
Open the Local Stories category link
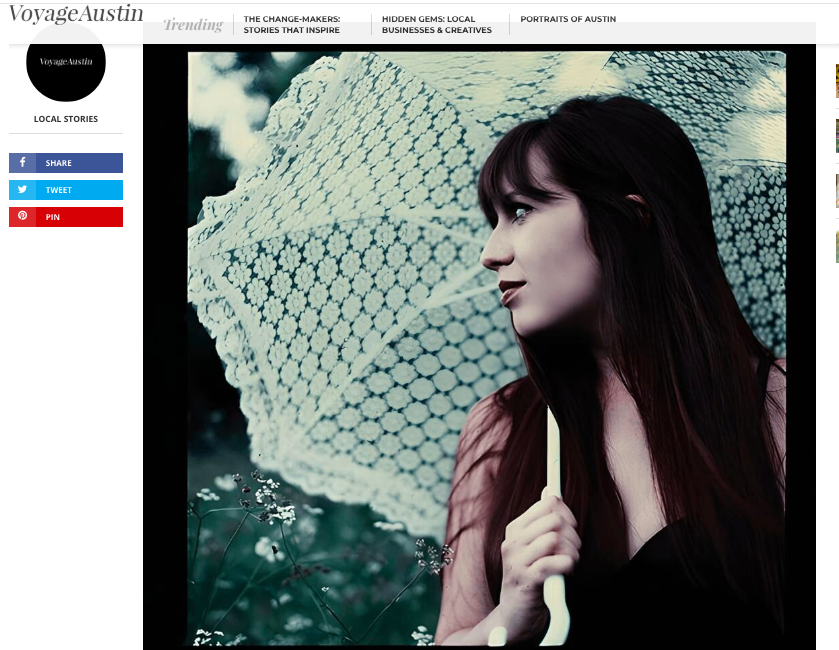(66, 119)
